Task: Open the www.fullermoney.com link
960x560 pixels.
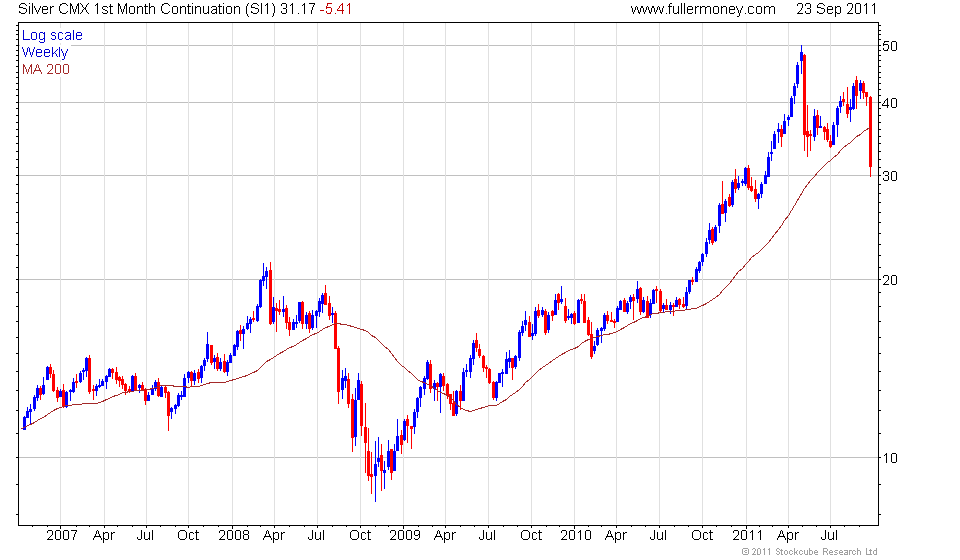Action: 703,9
